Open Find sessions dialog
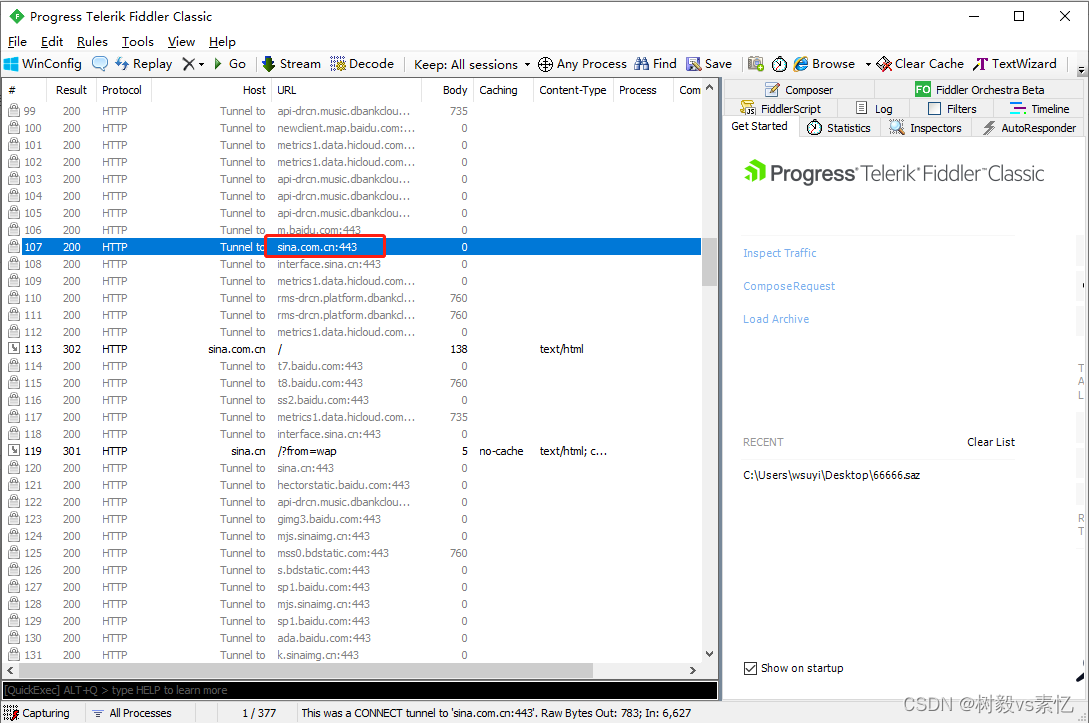1089x723 pixels. 655,64
